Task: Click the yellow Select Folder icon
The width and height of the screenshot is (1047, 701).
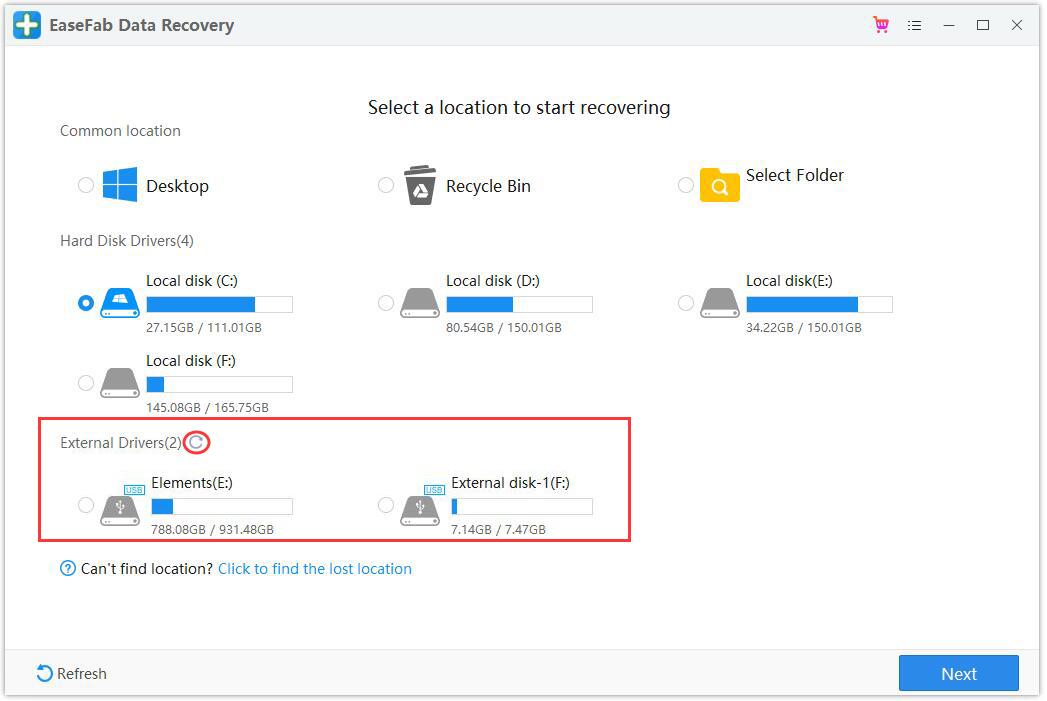Action: click(x=720, y=185)
